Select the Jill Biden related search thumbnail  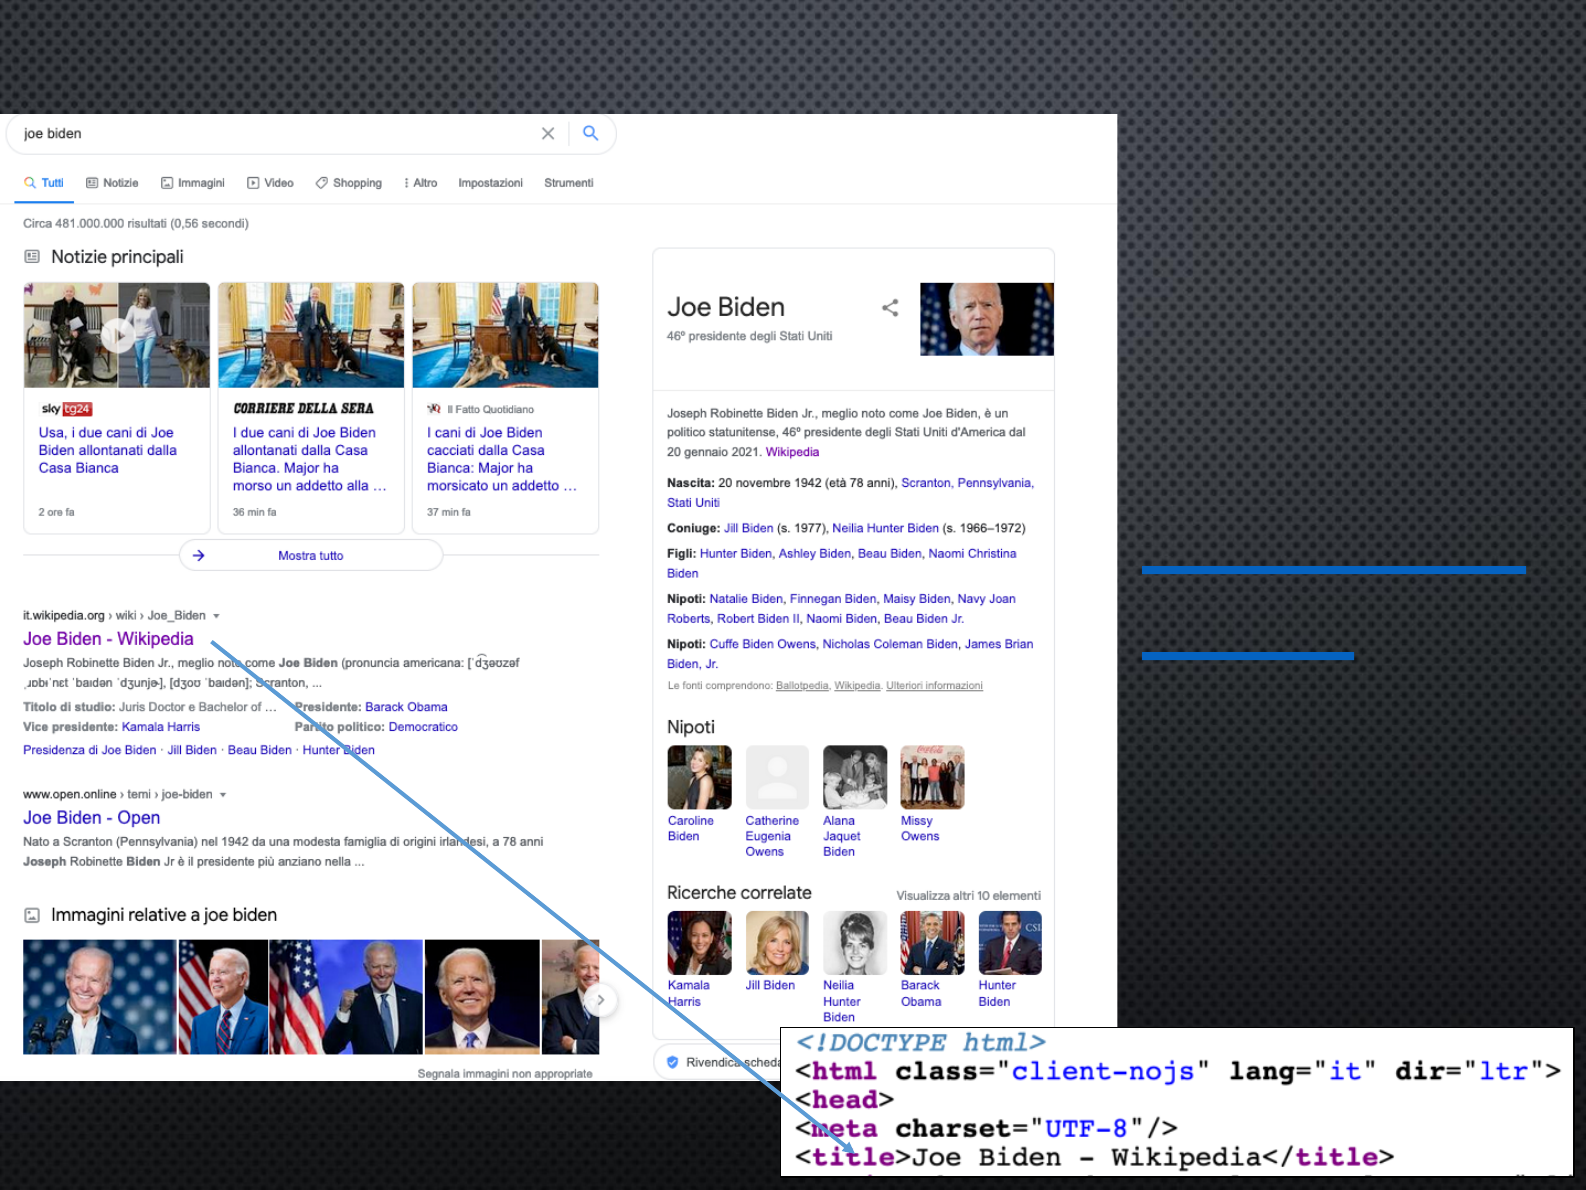coord(777,942)
